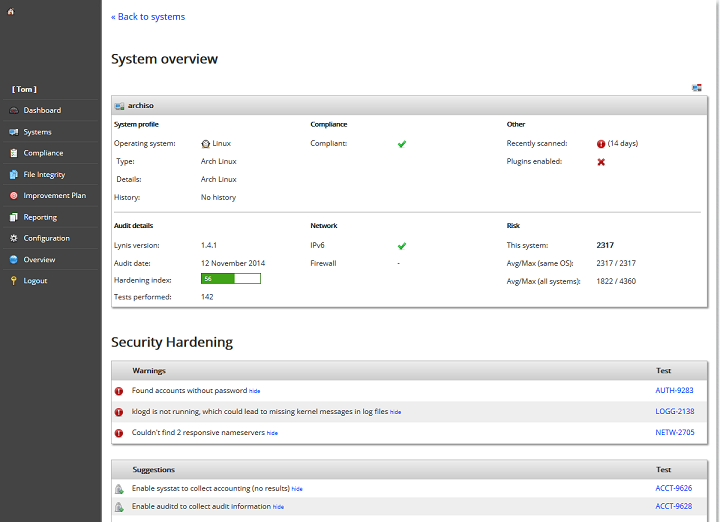
Task: Open Reporting from the sidebar
Action: click(x=40, y=217)
